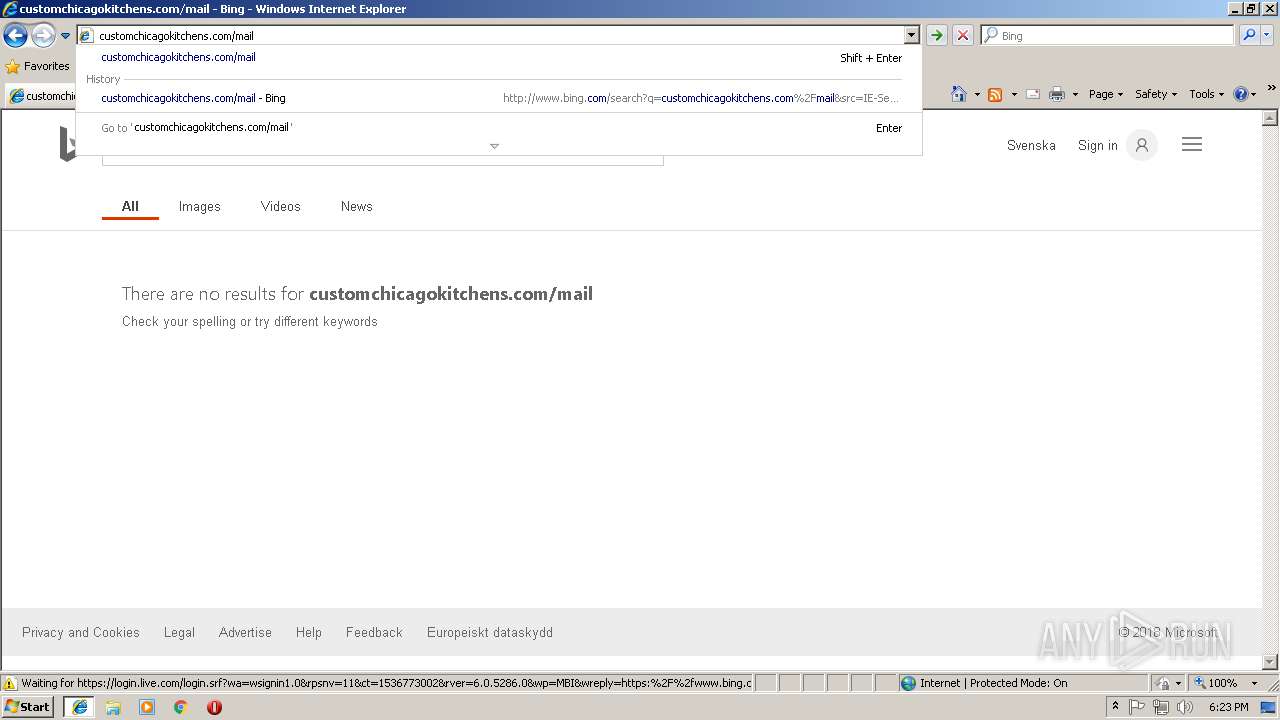Click the scrollbar up arrow
This screenshot has width=1280, height=720.
pyautogui.click(x=1270, y=118)
